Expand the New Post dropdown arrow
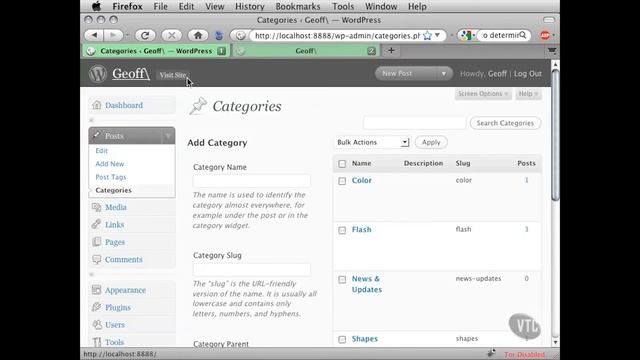 [444, 74]
